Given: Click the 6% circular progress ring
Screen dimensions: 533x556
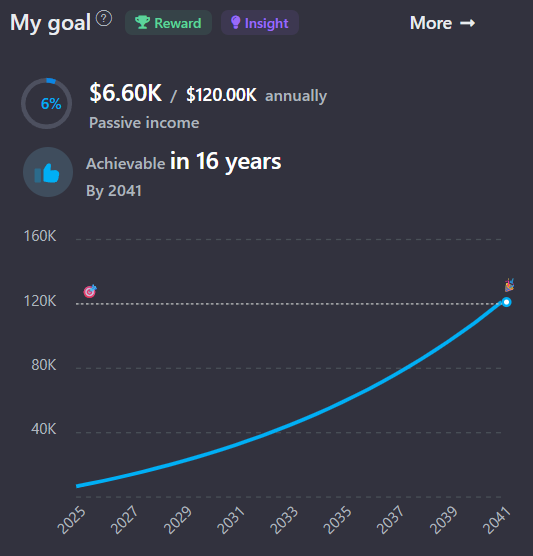Looking at the screenshot, I should coord(46,104).
